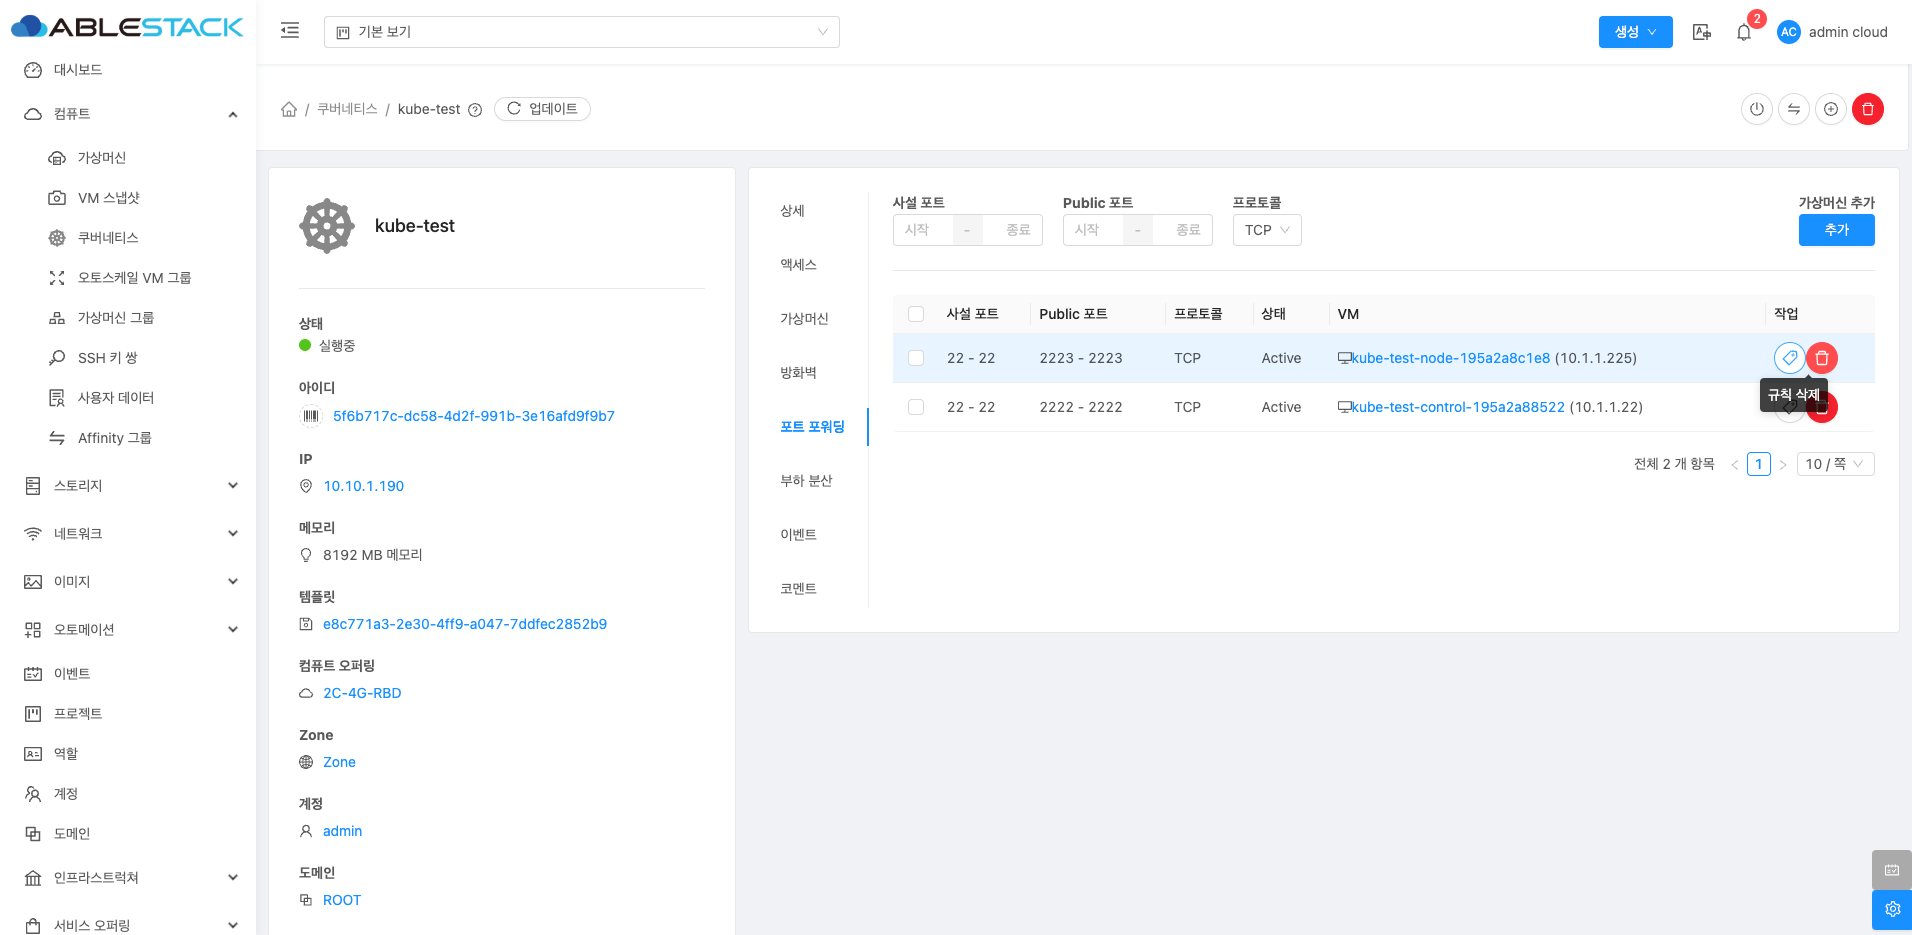Click the scale cluster arrows icon
Screen dimensions: 1912x935
click(x=1793, y=109)
